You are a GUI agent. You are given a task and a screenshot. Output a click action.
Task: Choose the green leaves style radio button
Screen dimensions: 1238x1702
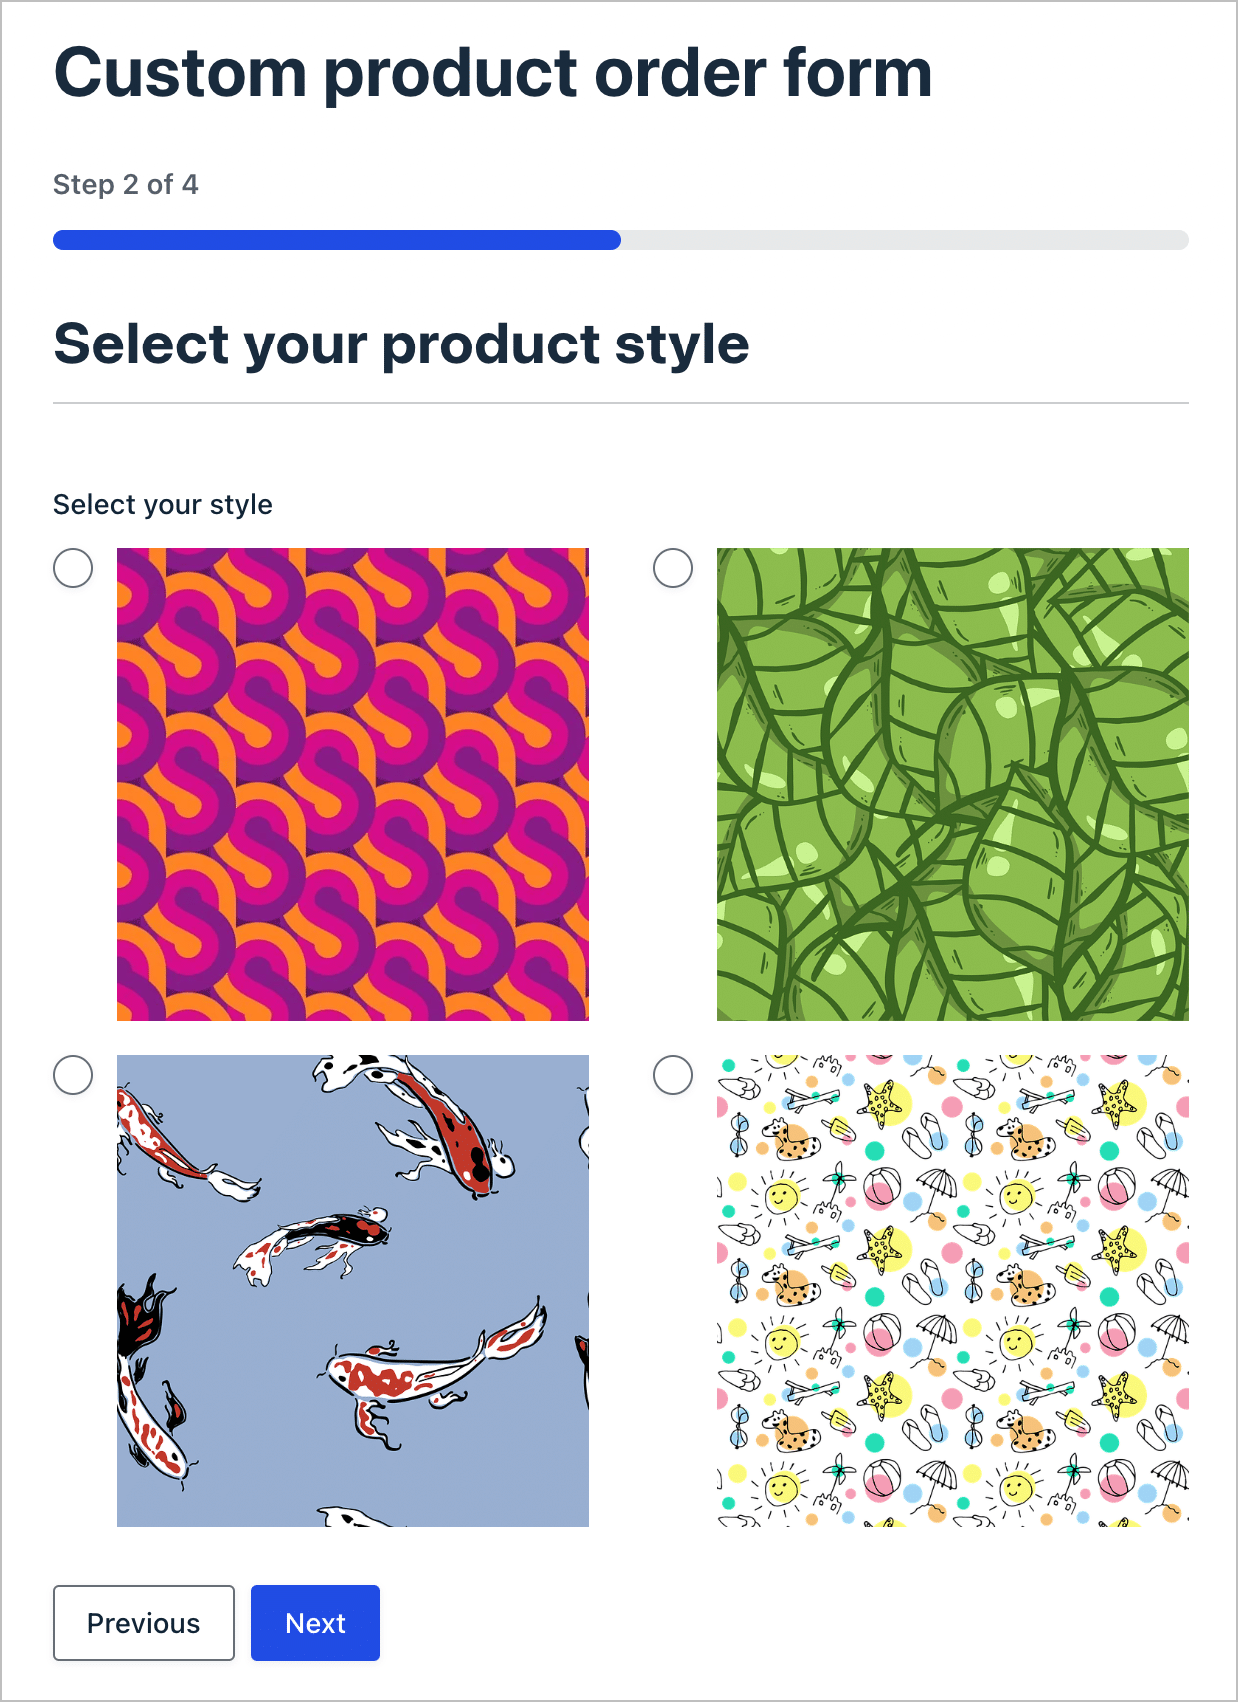673,568
